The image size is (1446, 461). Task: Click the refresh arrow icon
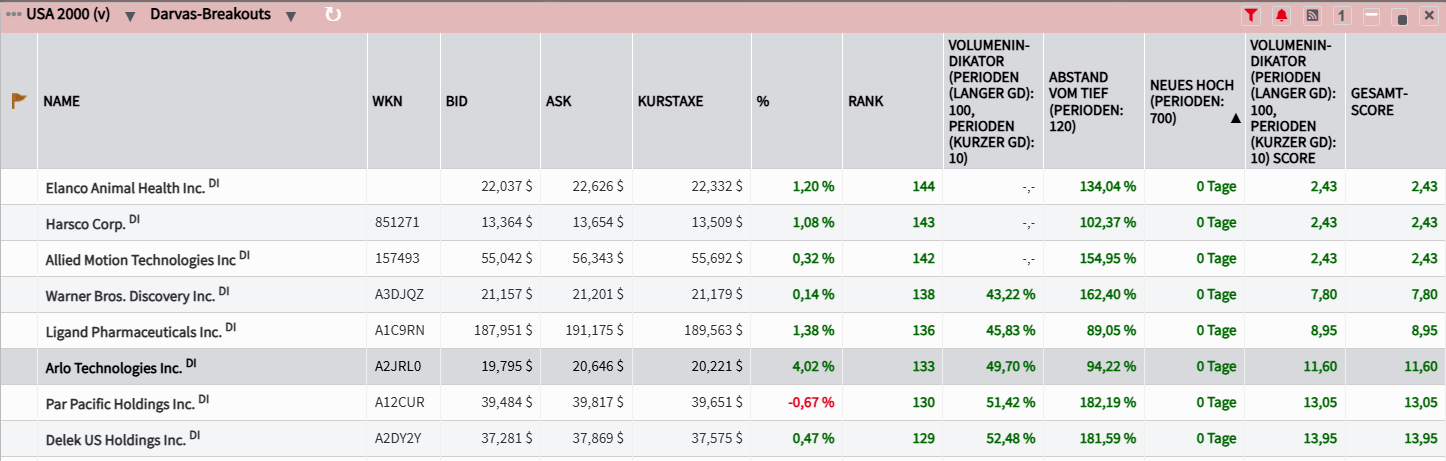[x=333, y=15]
